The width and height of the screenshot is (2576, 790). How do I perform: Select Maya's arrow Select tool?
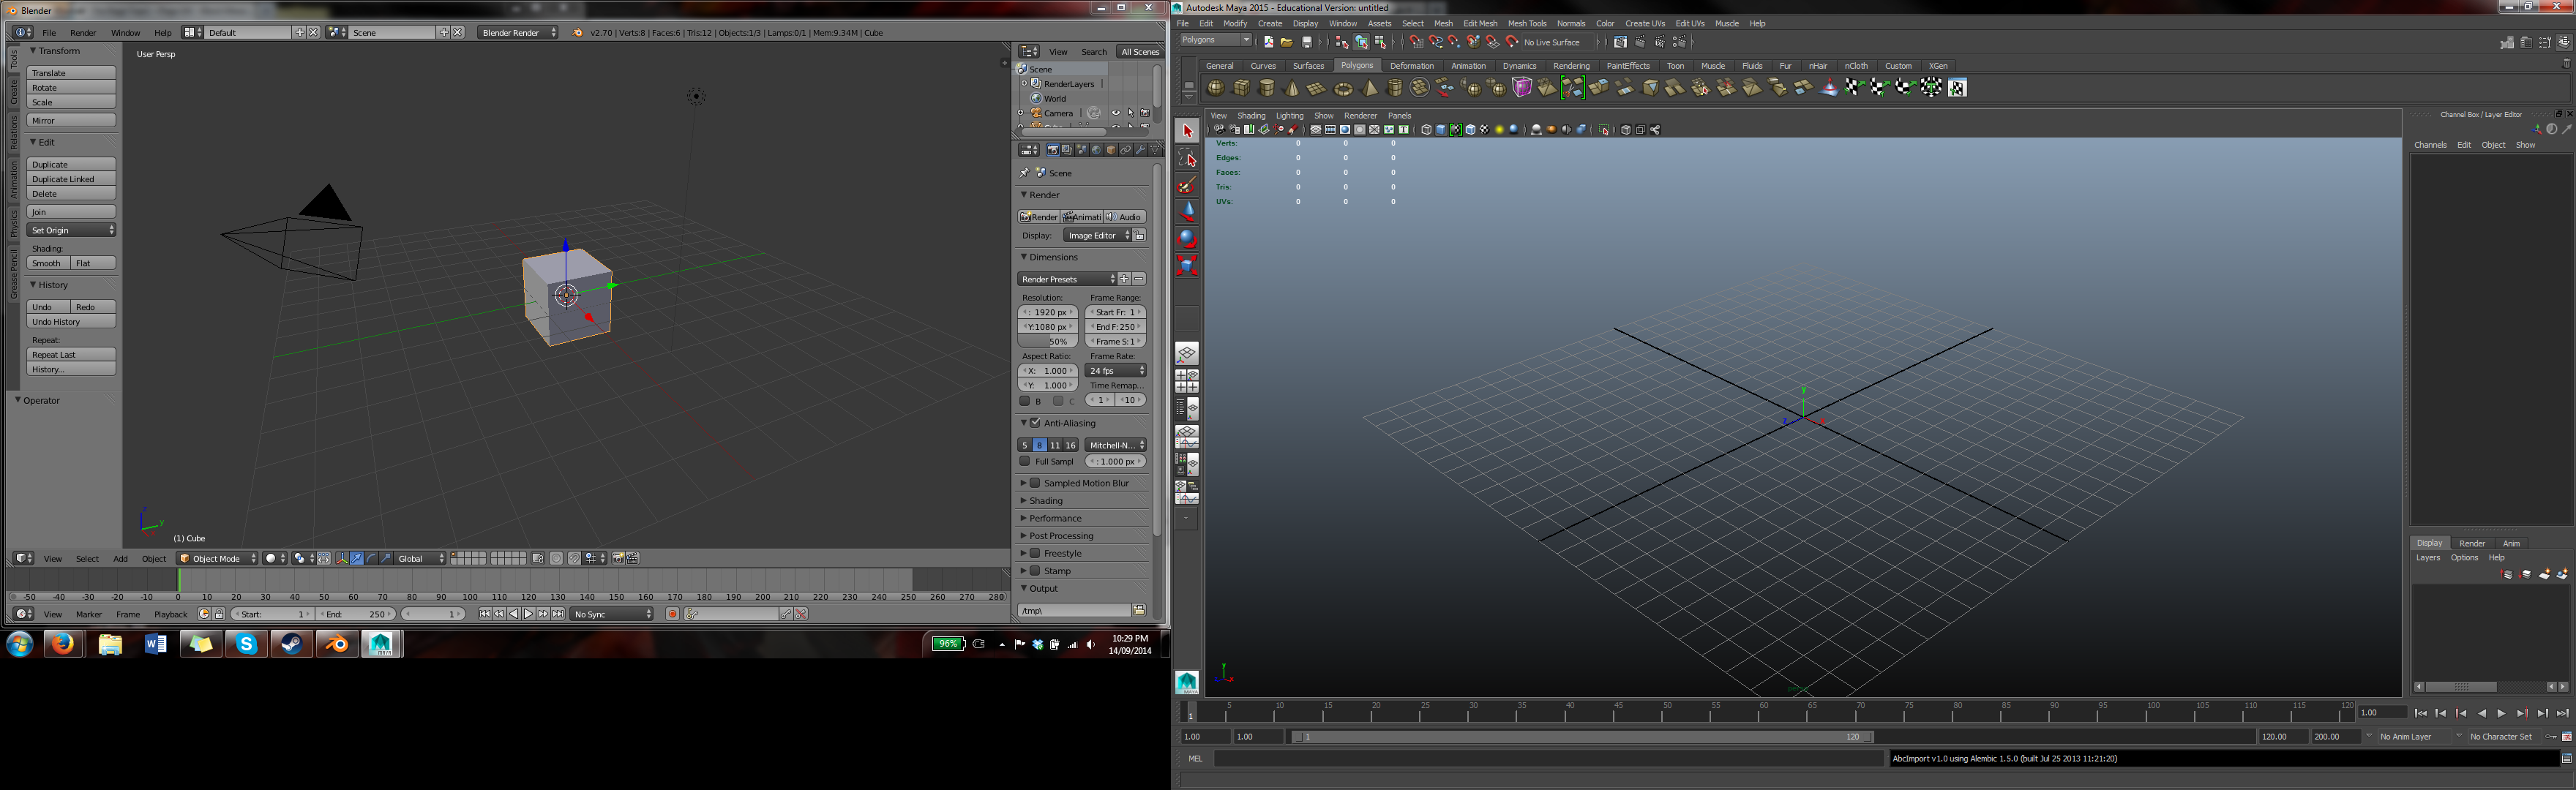pyautogui.click(x=1187, y=132)
